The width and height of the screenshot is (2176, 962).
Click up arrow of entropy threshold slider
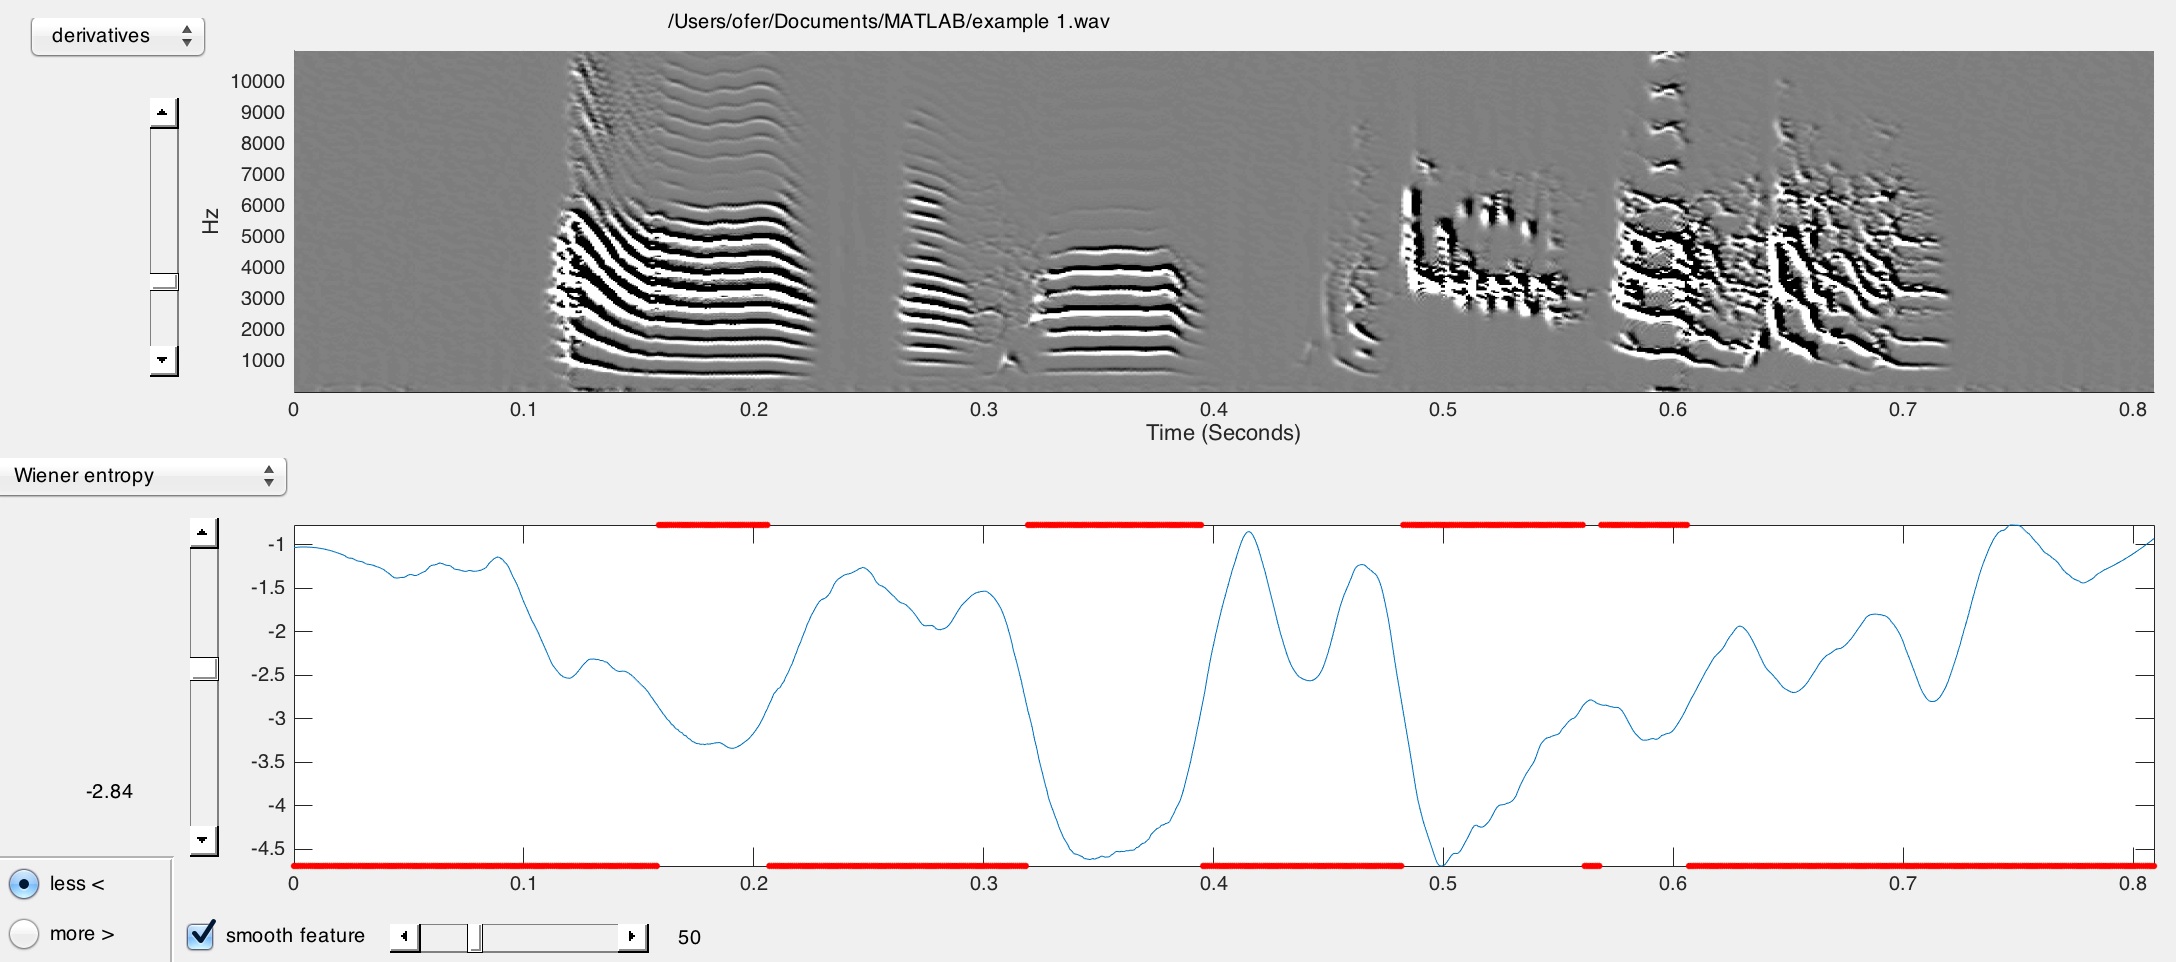203,533
